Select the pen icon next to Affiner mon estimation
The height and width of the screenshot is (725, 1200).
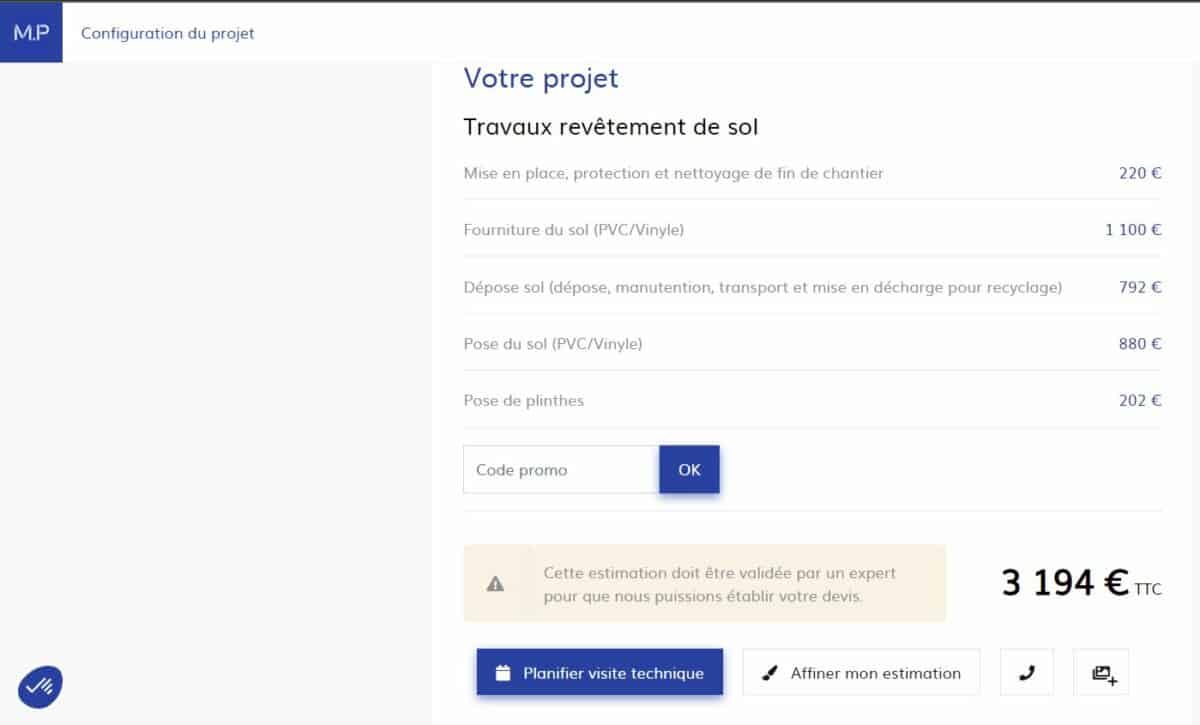pyautogui.click(x=768, y=672)
